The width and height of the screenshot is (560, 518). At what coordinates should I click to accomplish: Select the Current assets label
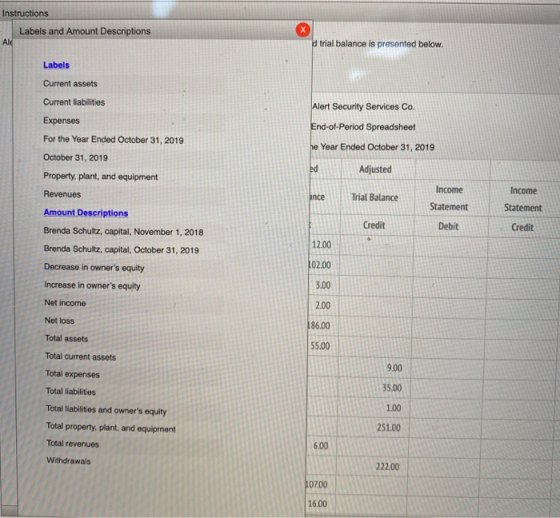point(70,84)
